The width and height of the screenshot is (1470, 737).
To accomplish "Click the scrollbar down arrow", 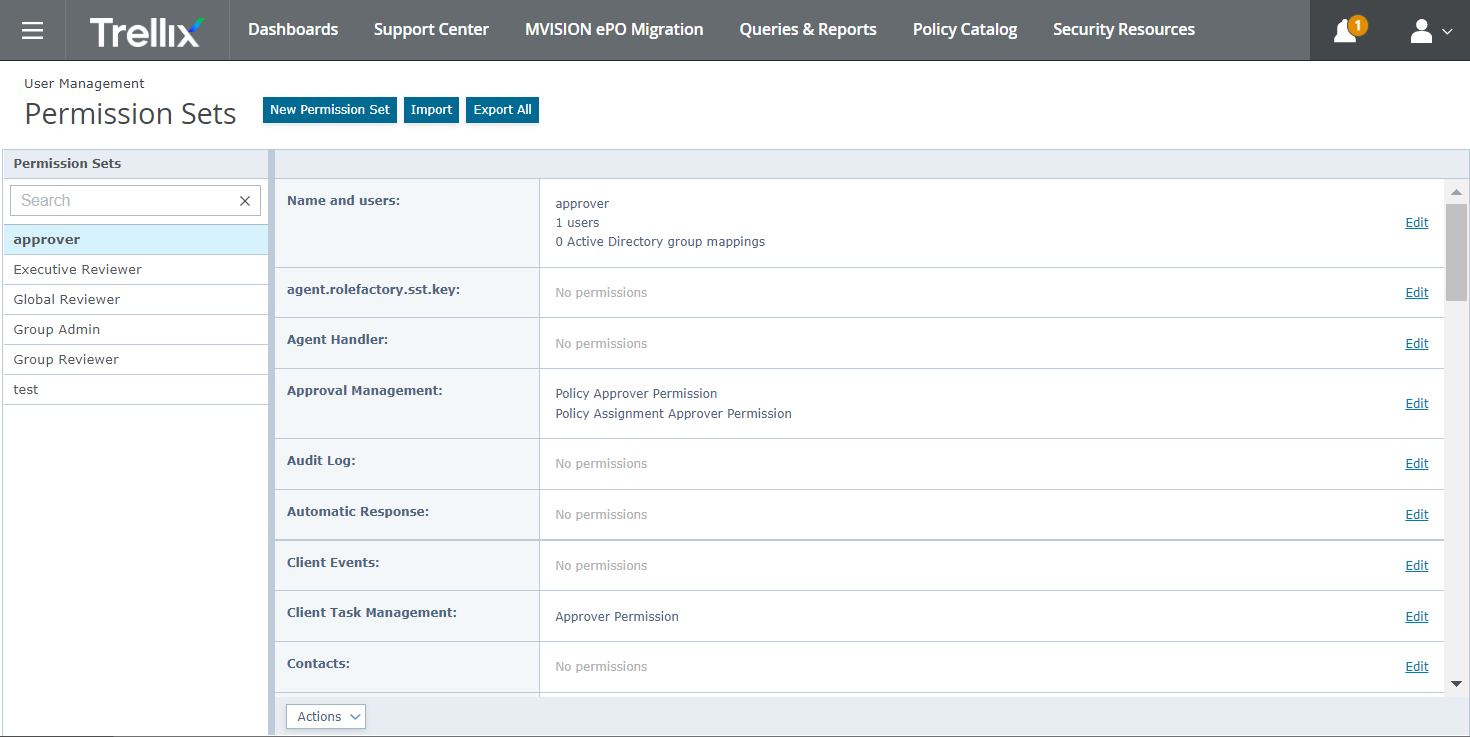I will coord(1456,684).
